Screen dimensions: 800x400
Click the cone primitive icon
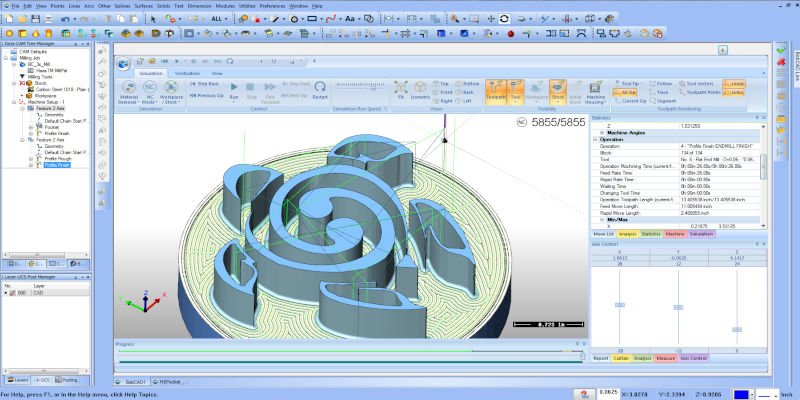[x=35, y=34]
